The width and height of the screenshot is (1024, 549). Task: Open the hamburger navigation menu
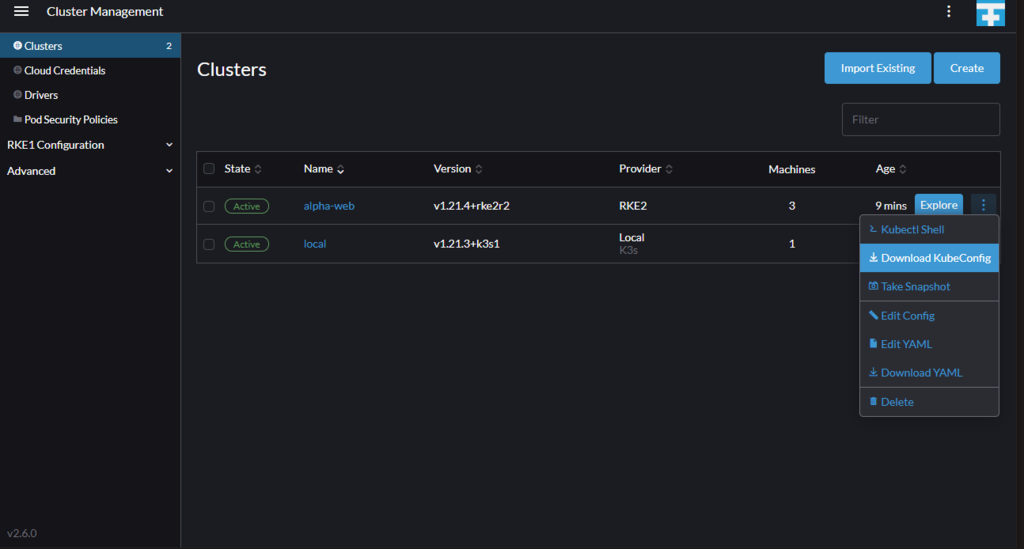pos(21,11)
